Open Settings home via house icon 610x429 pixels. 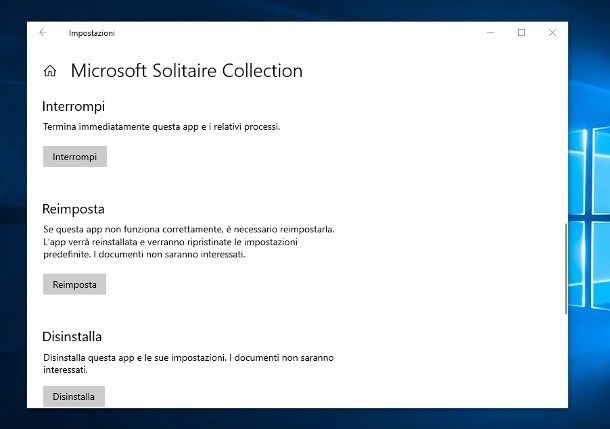tap(50, 71)
